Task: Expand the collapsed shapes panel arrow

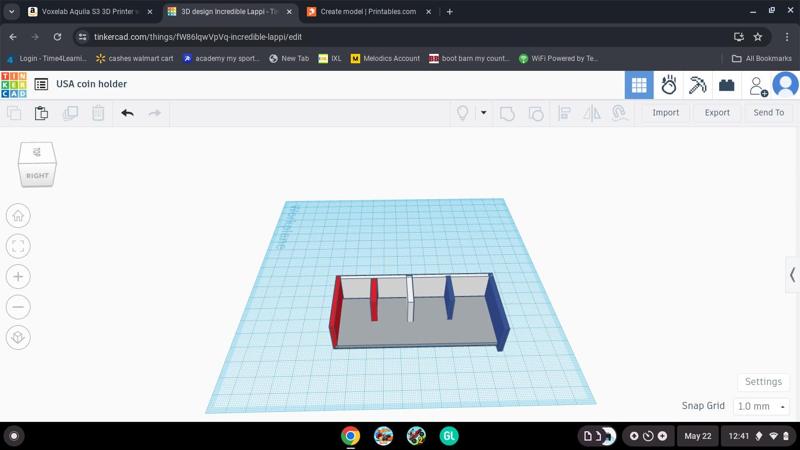Action: click(792, 275)
